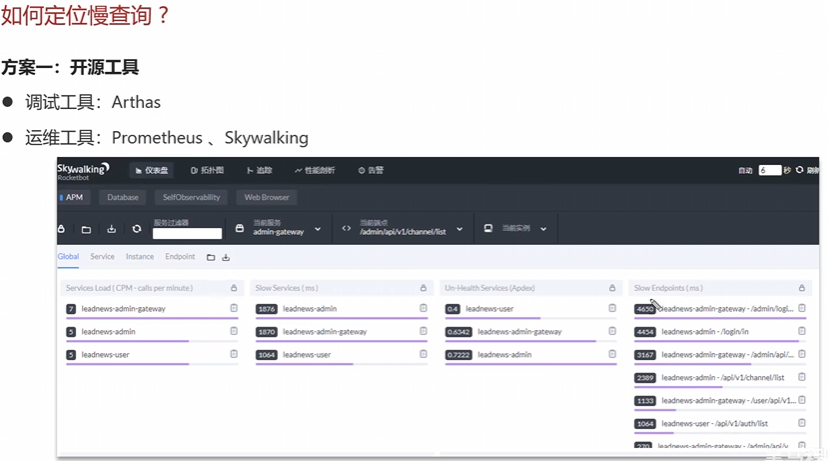The height and width of the screenshot is (461, 828).
Task: Click the folder icon in the dark toolbar
Action: pos(86,229)
